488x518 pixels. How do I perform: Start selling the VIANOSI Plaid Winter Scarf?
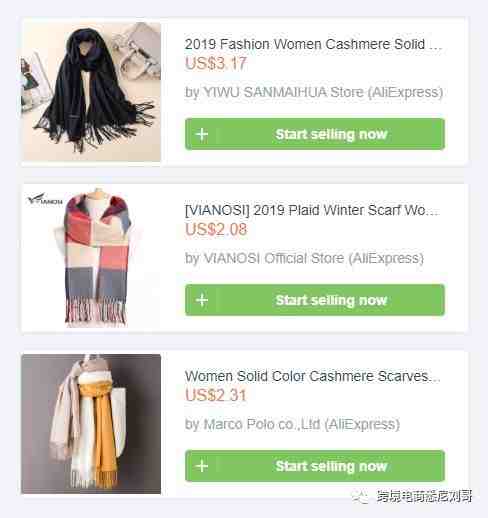click(315, 300)
